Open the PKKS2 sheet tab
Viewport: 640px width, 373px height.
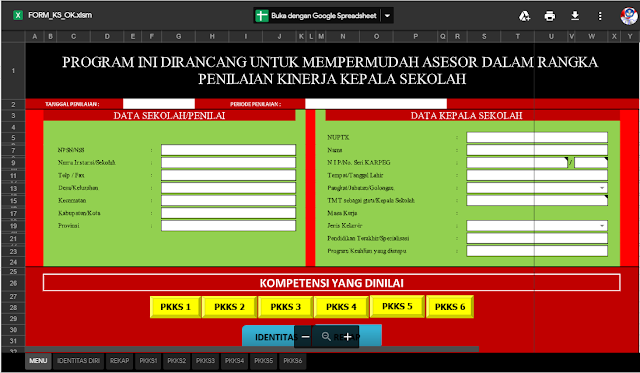177,361
